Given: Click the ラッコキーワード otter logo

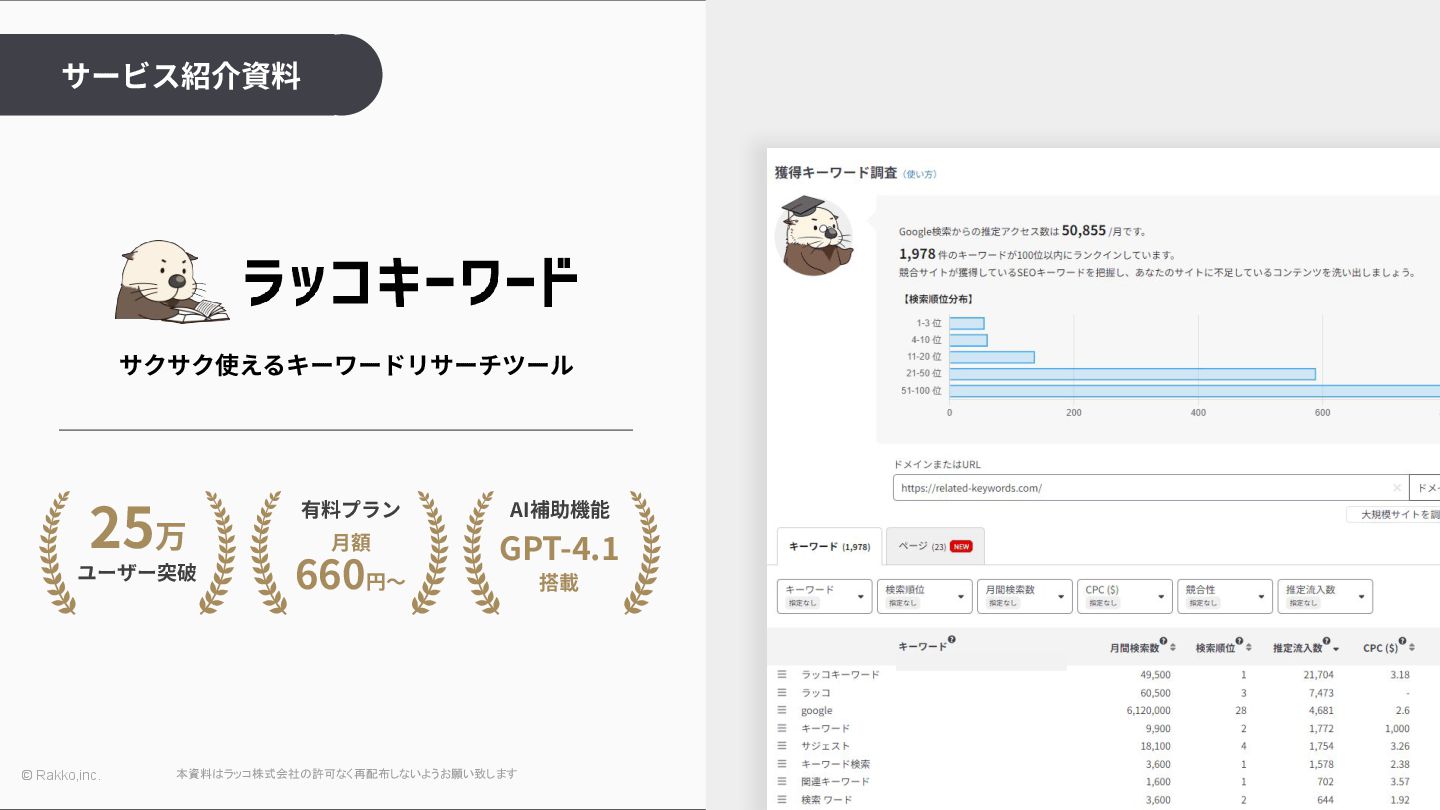Looking at the screenshot, I should 172,281.
